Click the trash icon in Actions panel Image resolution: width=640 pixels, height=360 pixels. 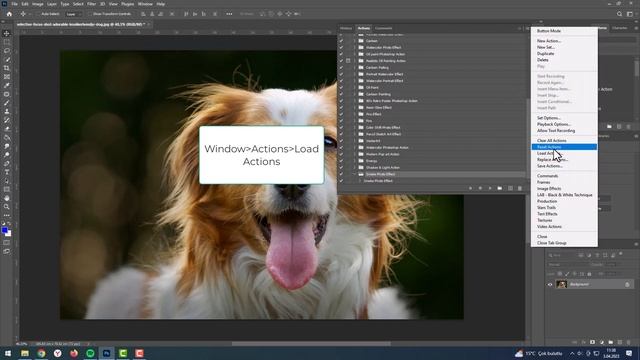click(x=520, y=189)
